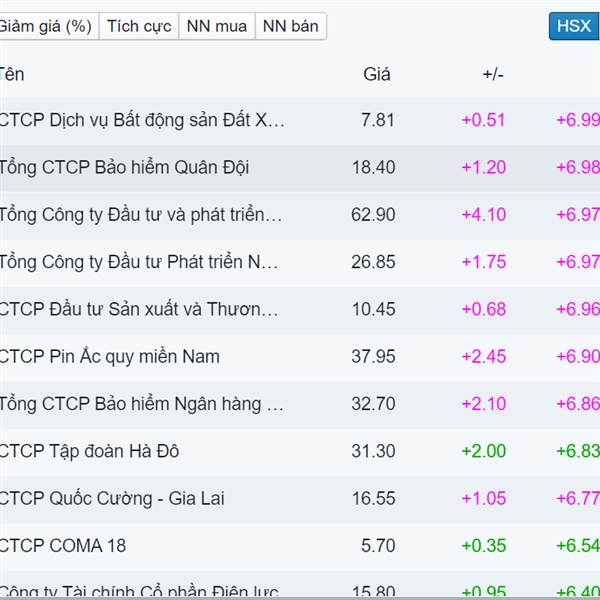Viewport: 600px width, 600px height.
Task: Open the NN mua tab
Action: point(217,26)
